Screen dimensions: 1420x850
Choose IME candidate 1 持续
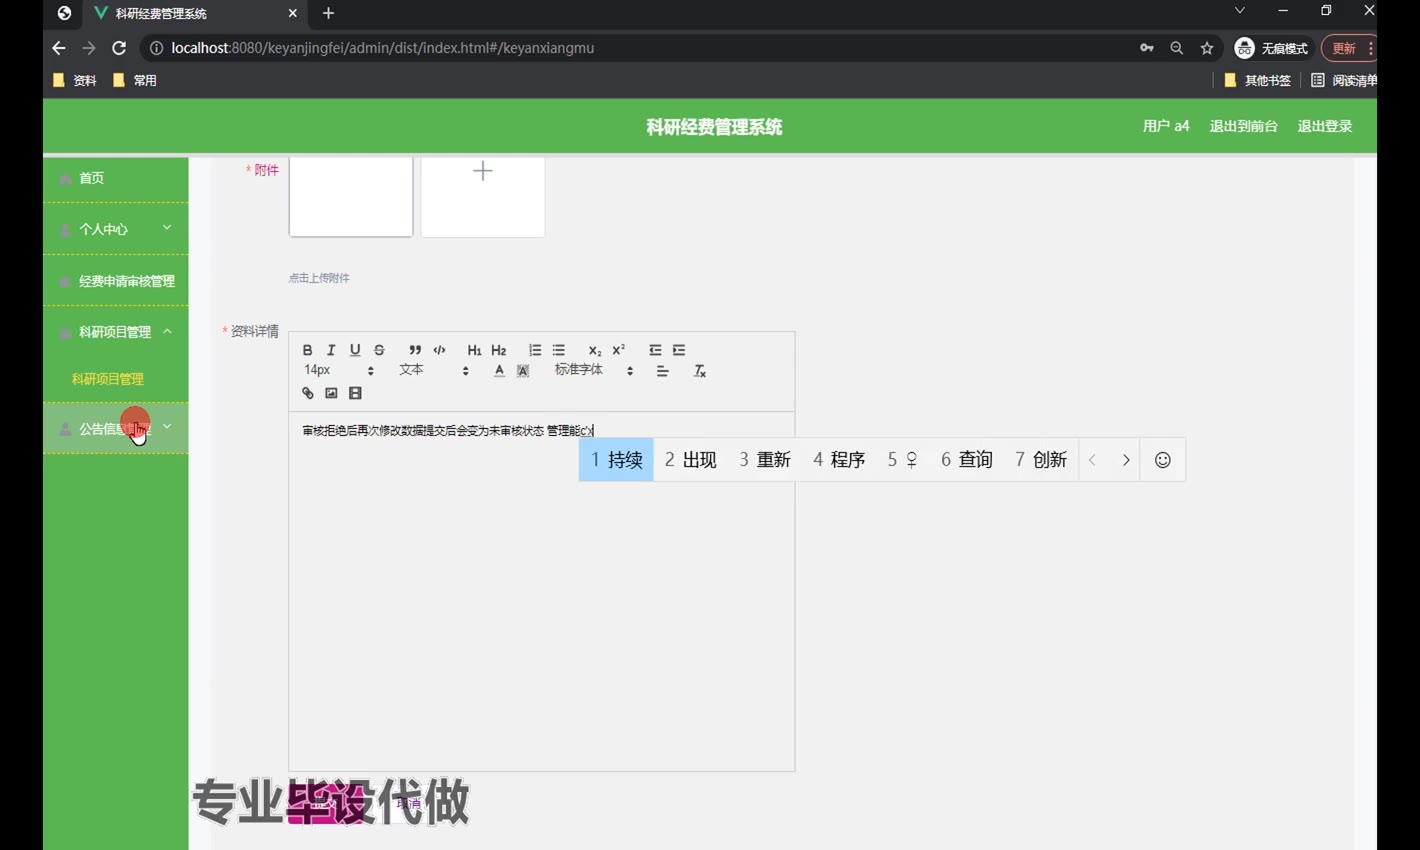[x=616, y=460]
